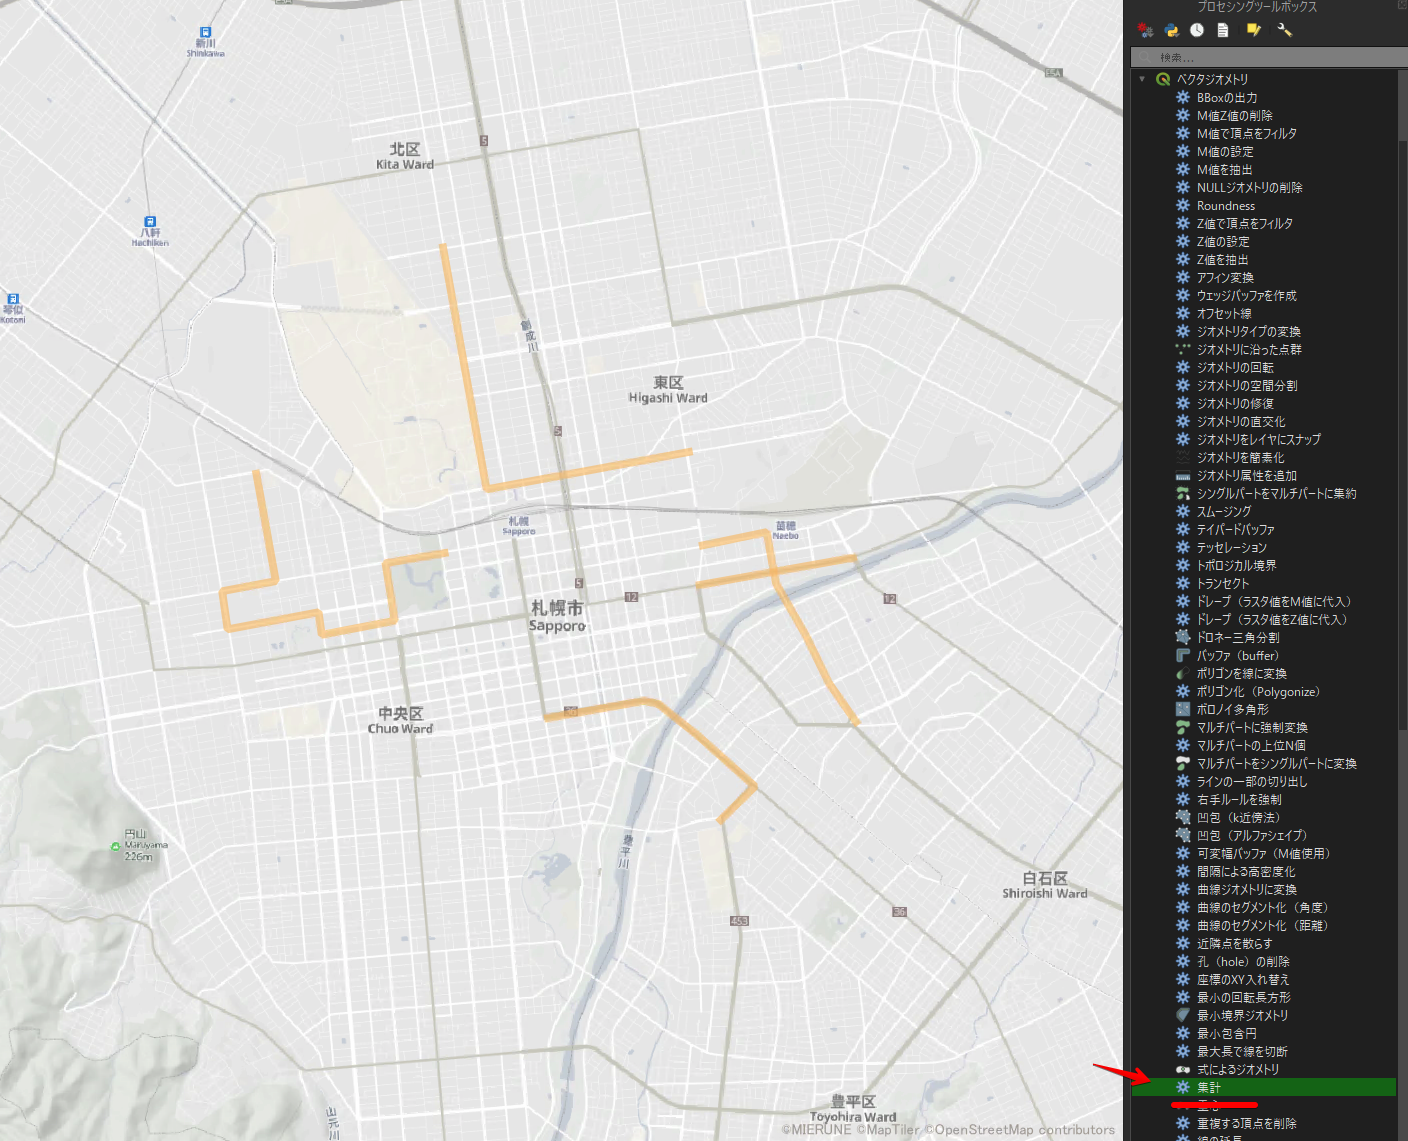This screenshot has width=1408, height=1141.
Task: Select ドレープ（ラスタ値をZ値に代入）algorithm
Action: coord(1272,619)
